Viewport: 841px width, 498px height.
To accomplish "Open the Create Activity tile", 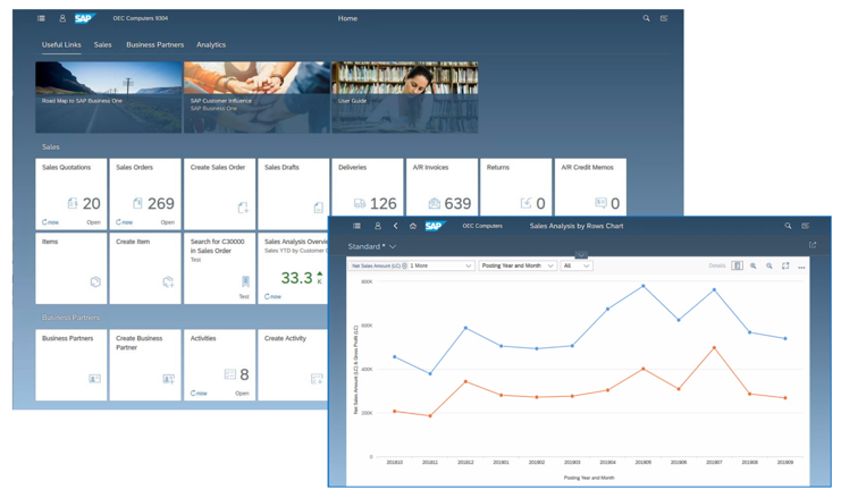I will [x=293, y=365].
